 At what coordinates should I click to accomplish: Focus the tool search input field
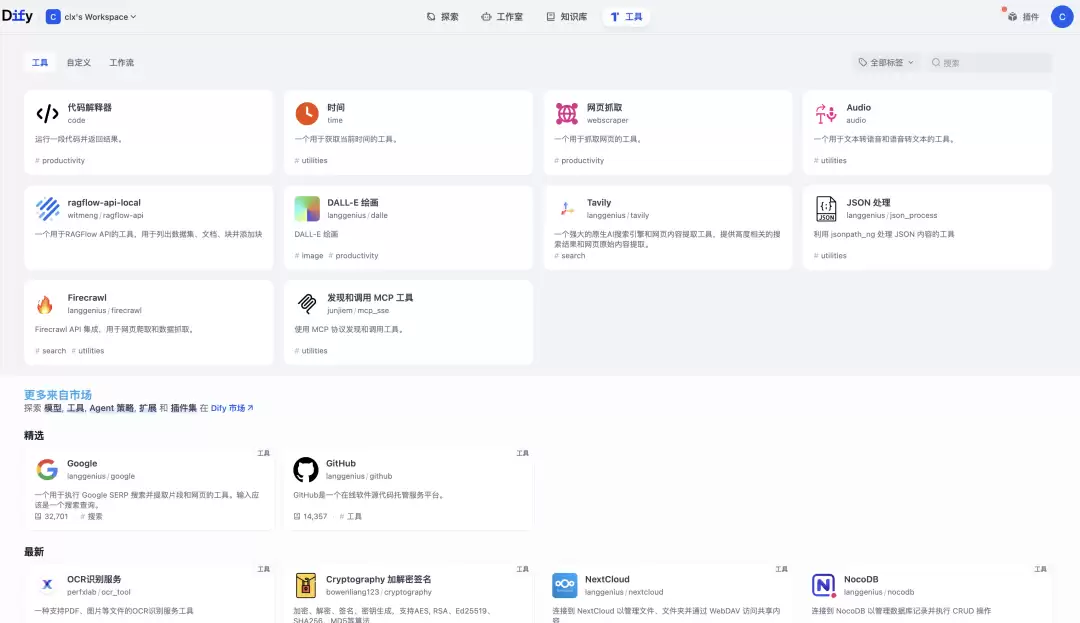[x=989, y=63]
